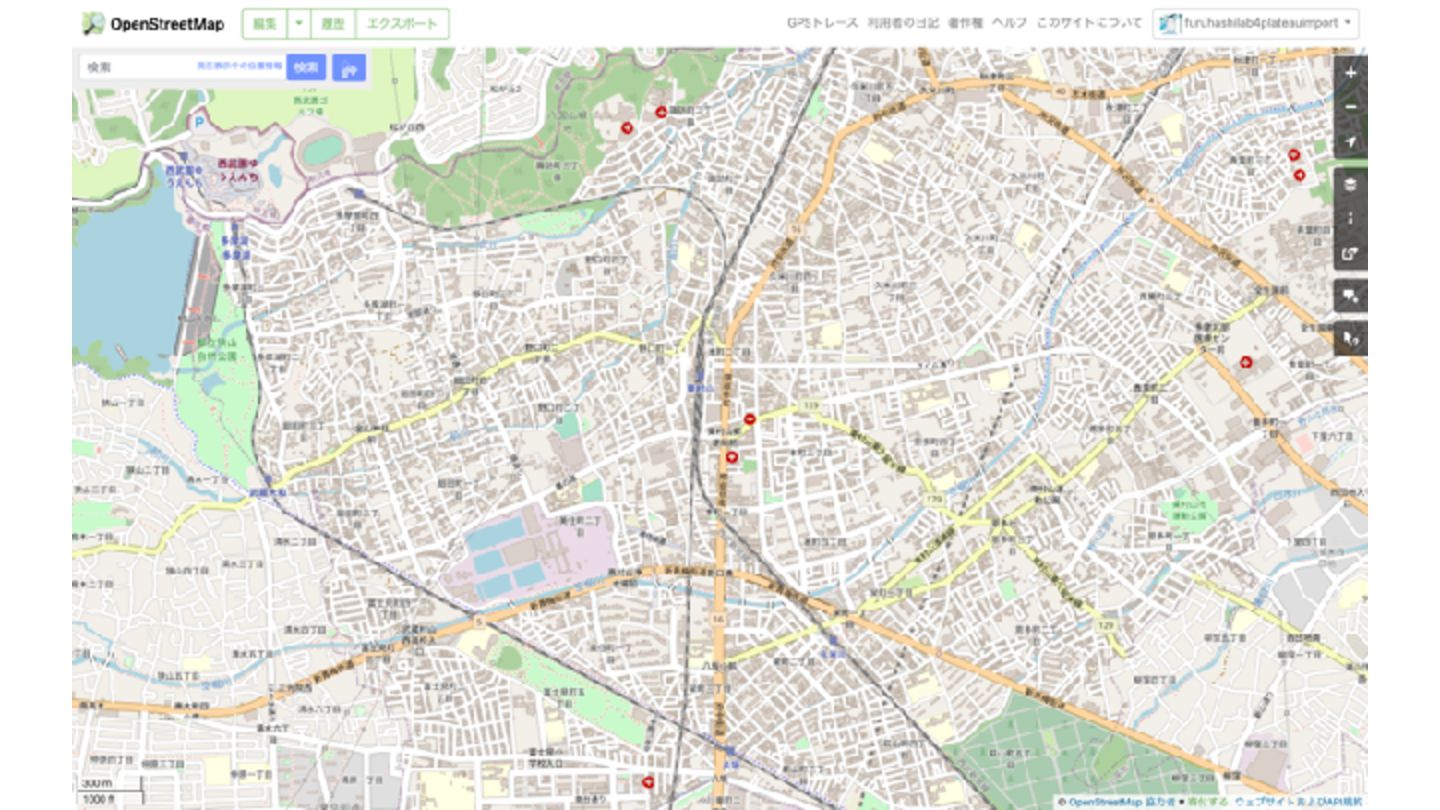This screenshot has height=810, width=1440.
Task: Zoom in with the plus icon
Action: coord(1351,73)
